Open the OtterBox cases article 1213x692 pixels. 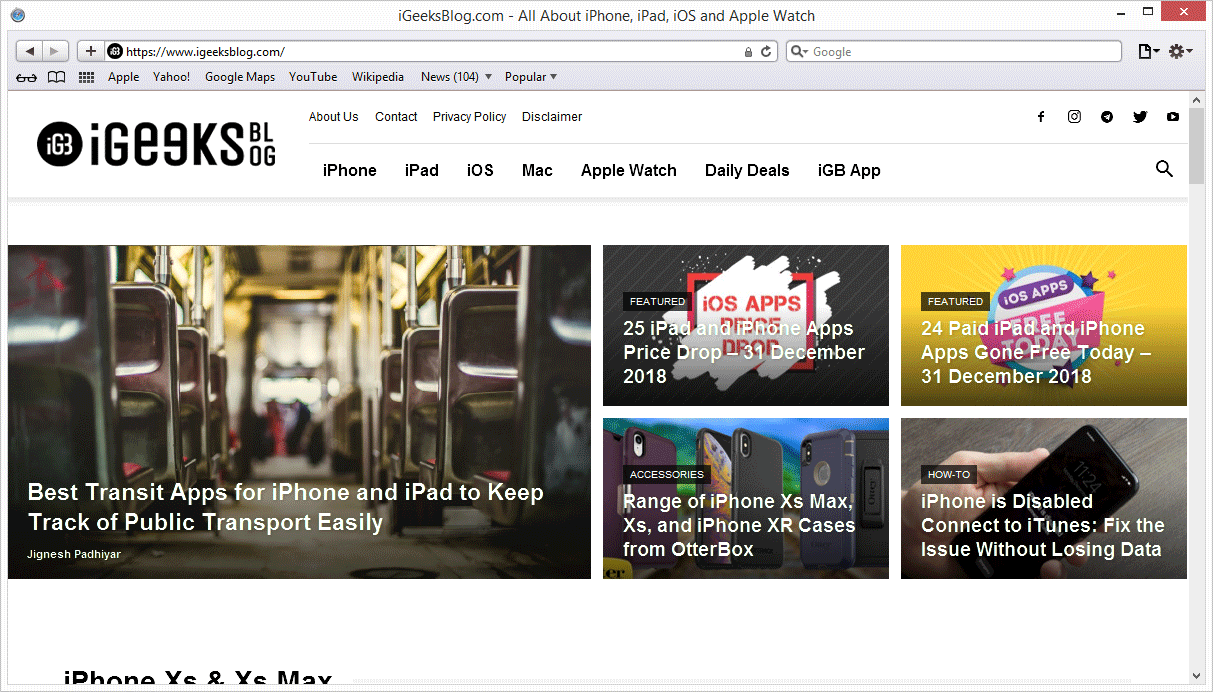tap(739, 525)
